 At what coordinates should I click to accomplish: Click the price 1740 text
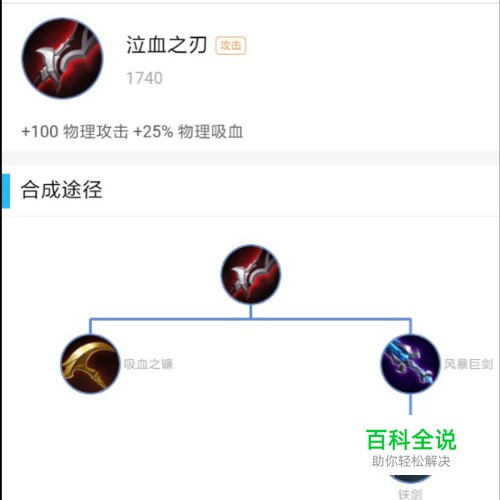point(144,78)
